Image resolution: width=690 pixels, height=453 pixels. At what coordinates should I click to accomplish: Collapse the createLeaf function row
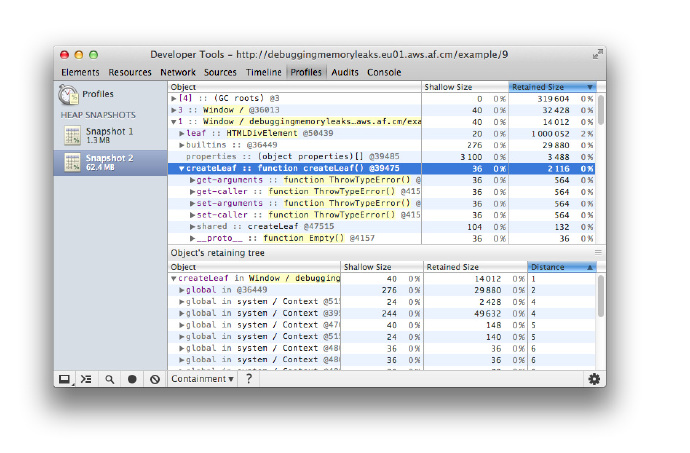pyautogui.click(x=182, y=169)
